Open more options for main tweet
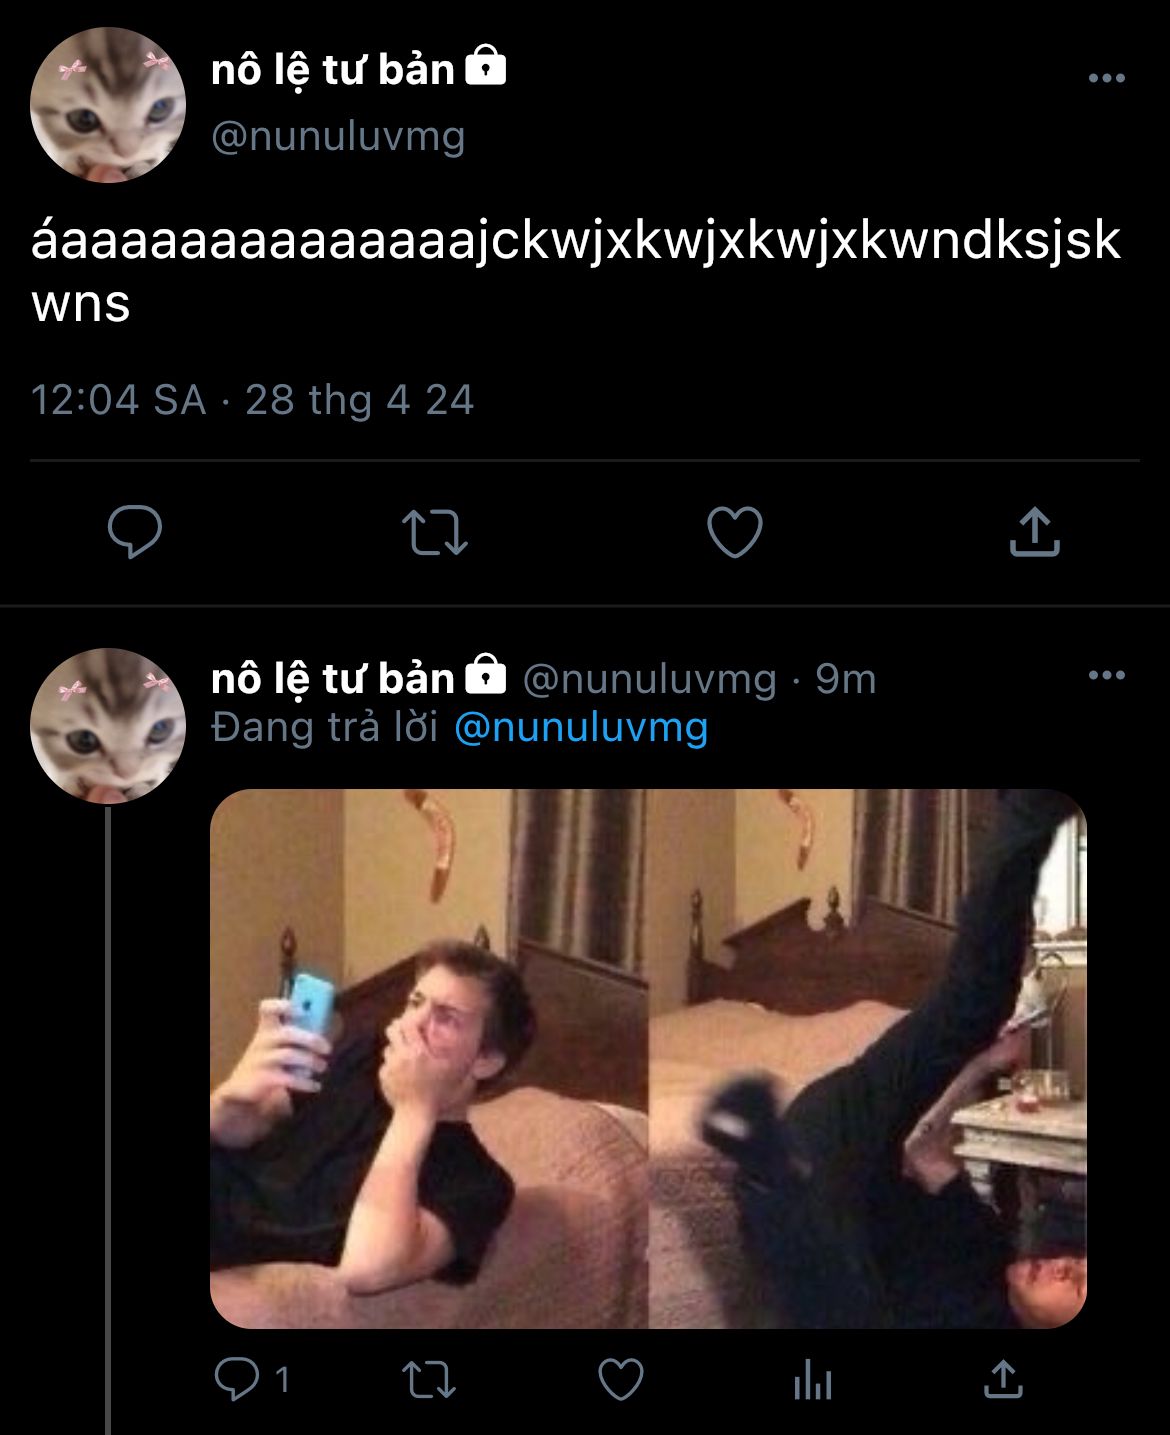This screenshot has width=1170, height=1435. coord(1106,78)
